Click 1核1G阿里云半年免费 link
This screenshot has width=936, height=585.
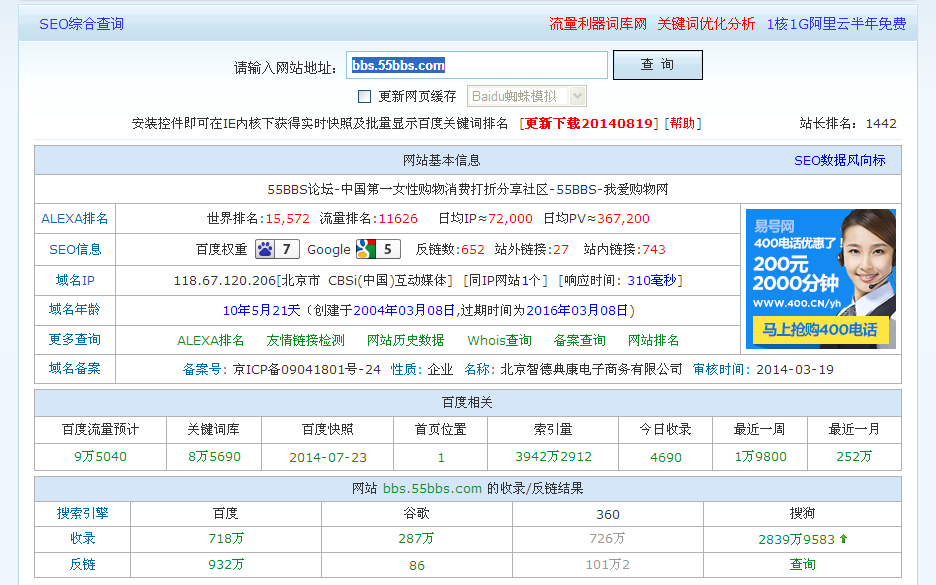(x=836, y=24)
